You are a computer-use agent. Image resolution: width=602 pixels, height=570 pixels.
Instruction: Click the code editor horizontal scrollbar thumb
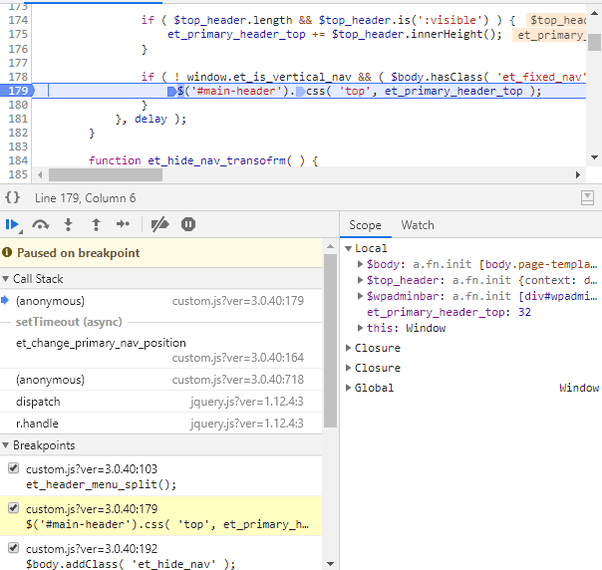pyautogui.click(x=106, y=175)
